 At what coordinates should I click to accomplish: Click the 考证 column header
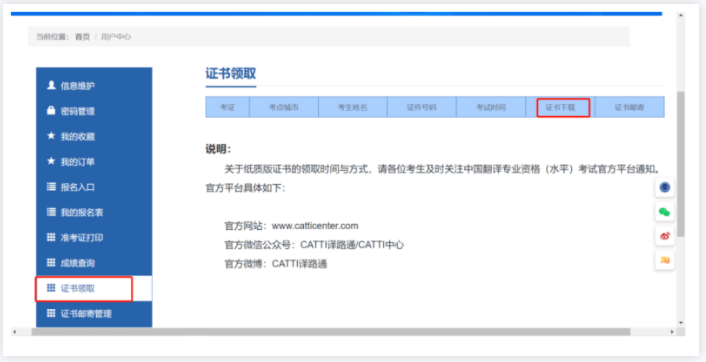click(x=227, y=108)
